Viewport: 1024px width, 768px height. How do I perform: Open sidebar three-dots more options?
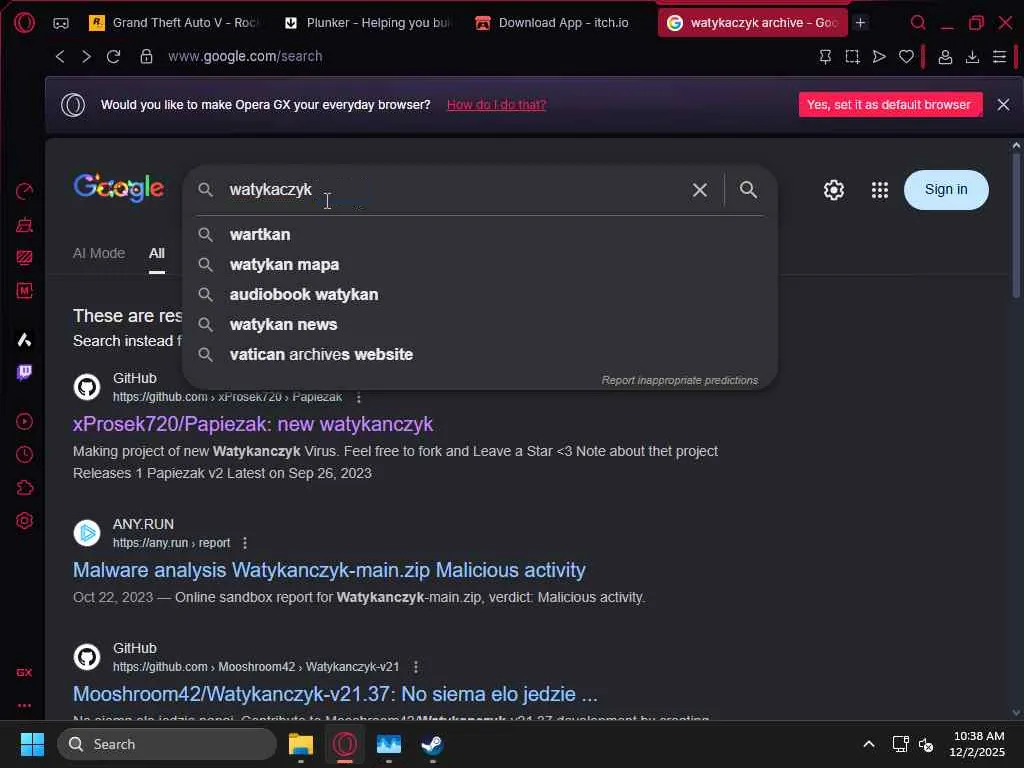tap(24, 705)
